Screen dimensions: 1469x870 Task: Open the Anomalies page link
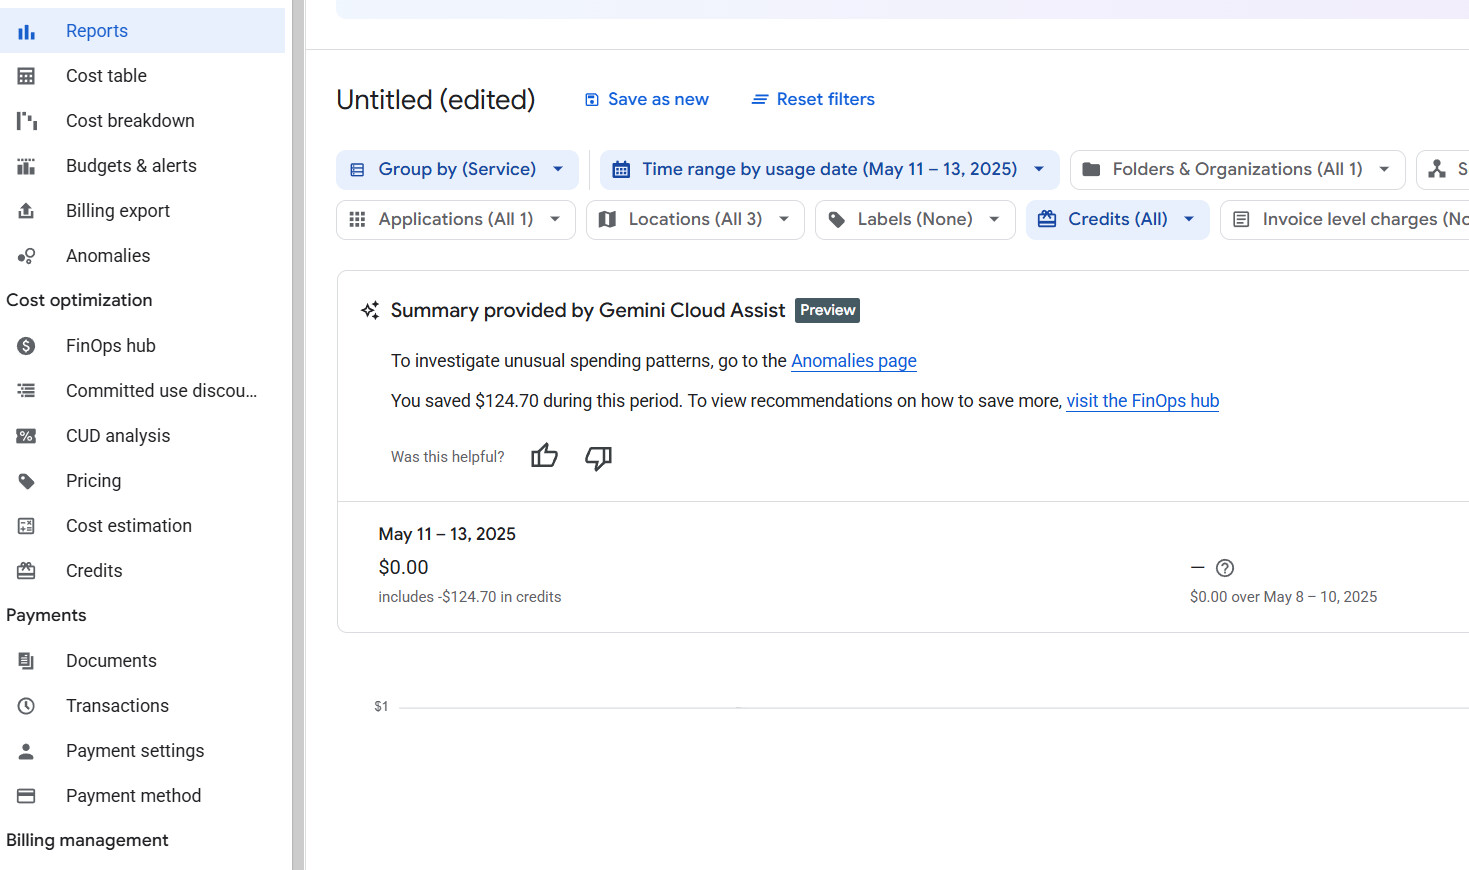click(853, 361)
